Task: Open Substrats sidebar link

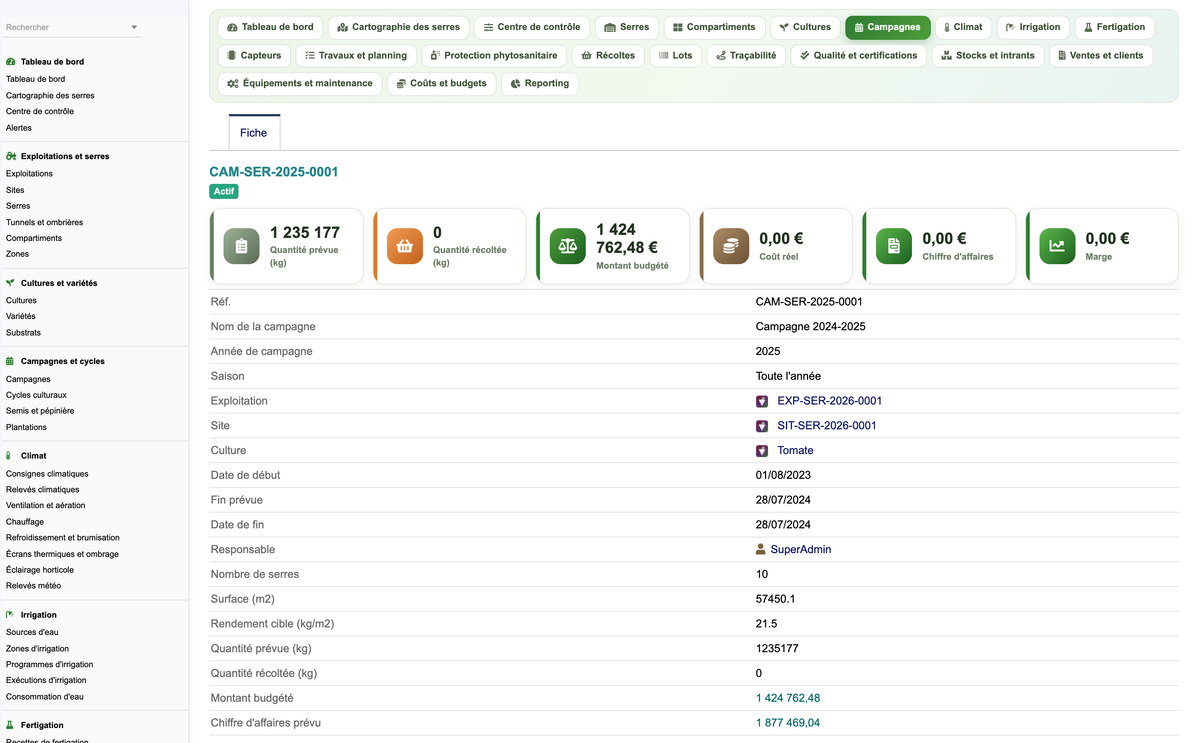Action: coord(23,332)
